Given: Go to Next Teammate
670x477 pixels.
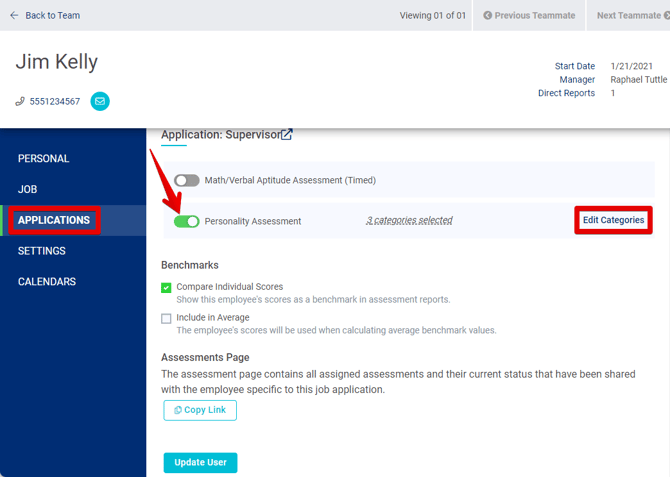Looking at the screenshot, I should (630, 16).
